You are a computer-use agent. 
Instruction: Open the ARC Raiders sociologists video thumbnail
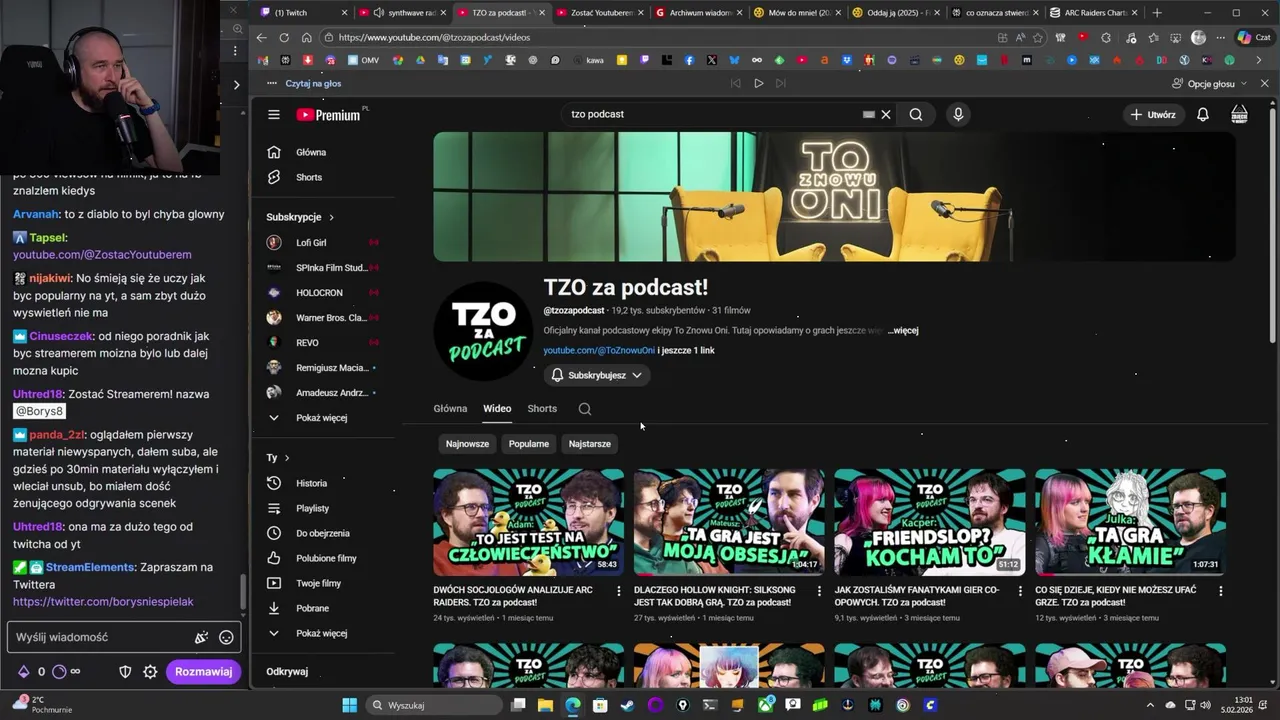tap(529, 522)
